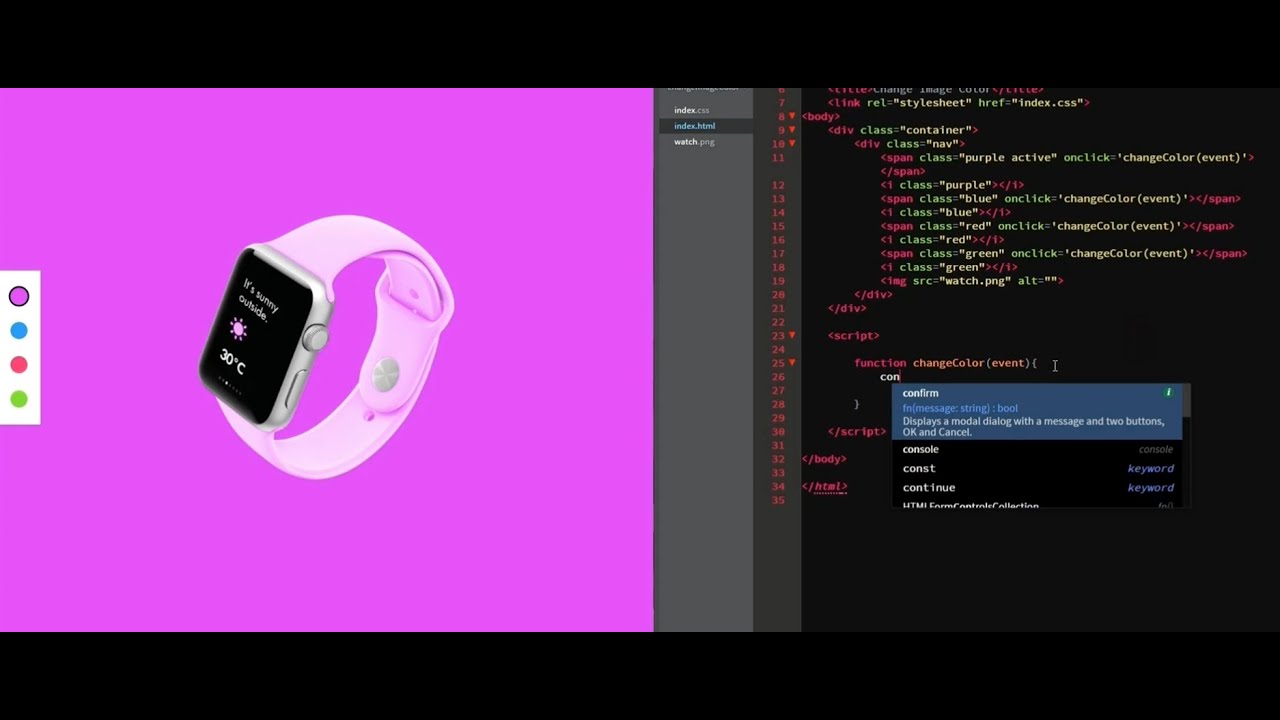Screen dimensions: 1280x720
Task: Click the closing </script> tag on line 30
Action: (x=857, y=432)
